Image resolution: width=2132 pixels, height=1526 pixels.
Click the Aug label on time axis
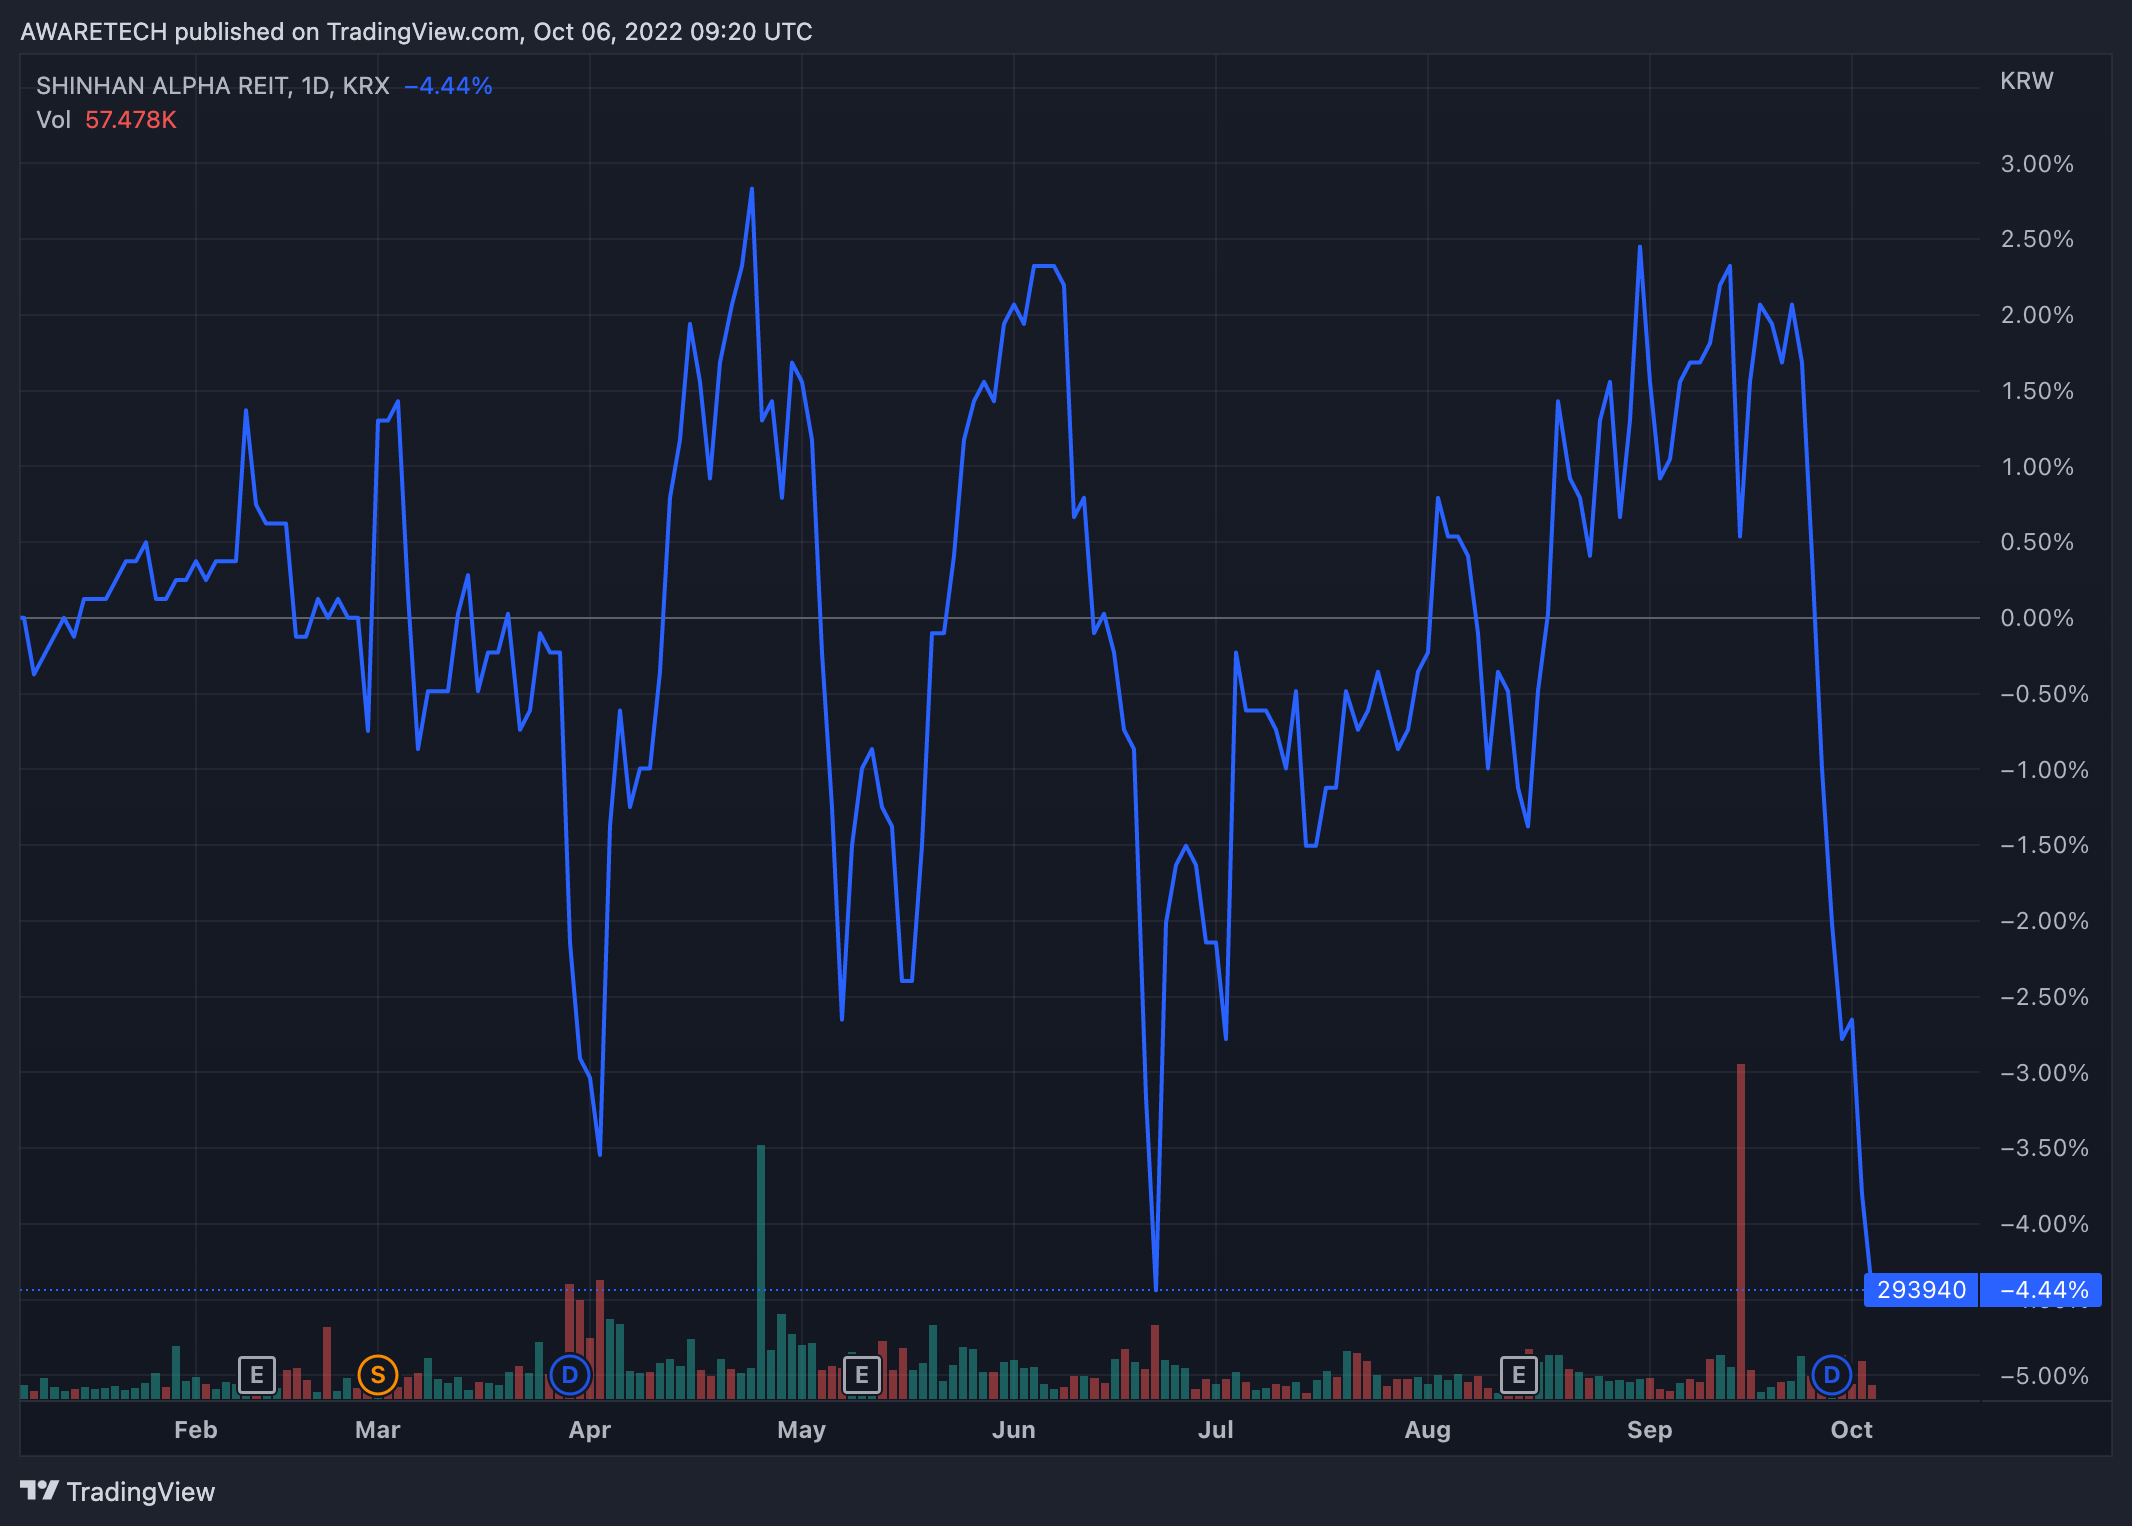click(x=1428, y=1430)
